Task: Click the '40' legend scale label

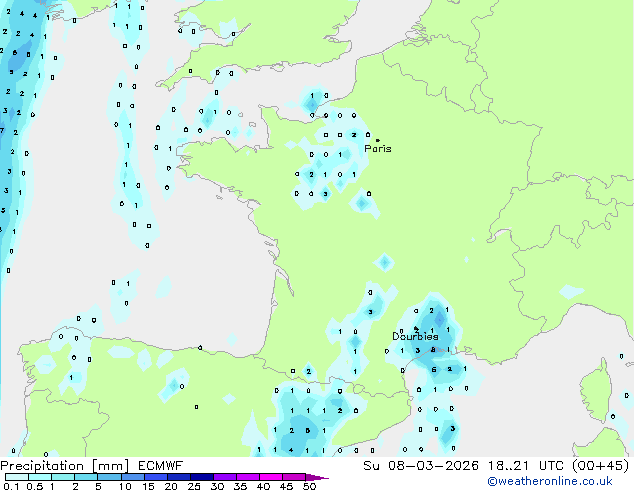Action: click(263, 486)
